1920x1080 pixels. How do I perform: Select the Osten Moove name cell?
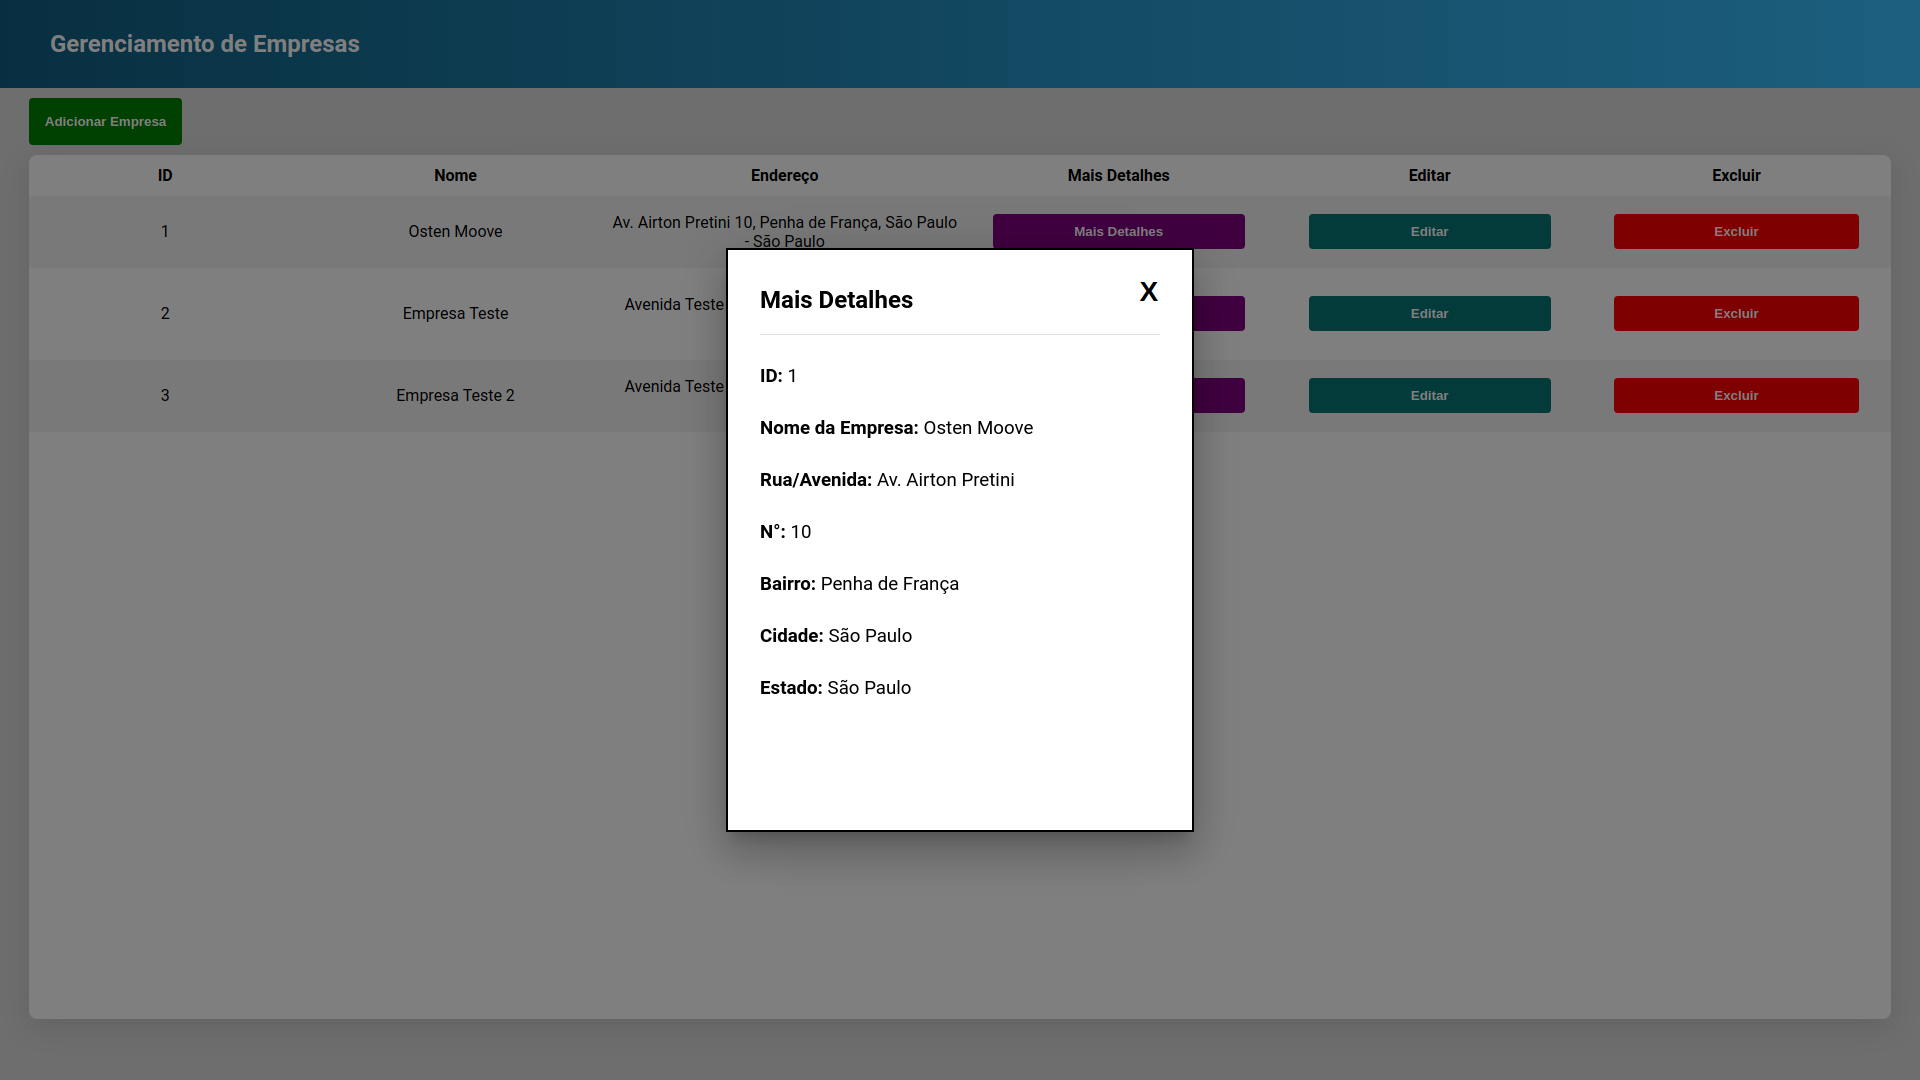[x=455, y=231]
